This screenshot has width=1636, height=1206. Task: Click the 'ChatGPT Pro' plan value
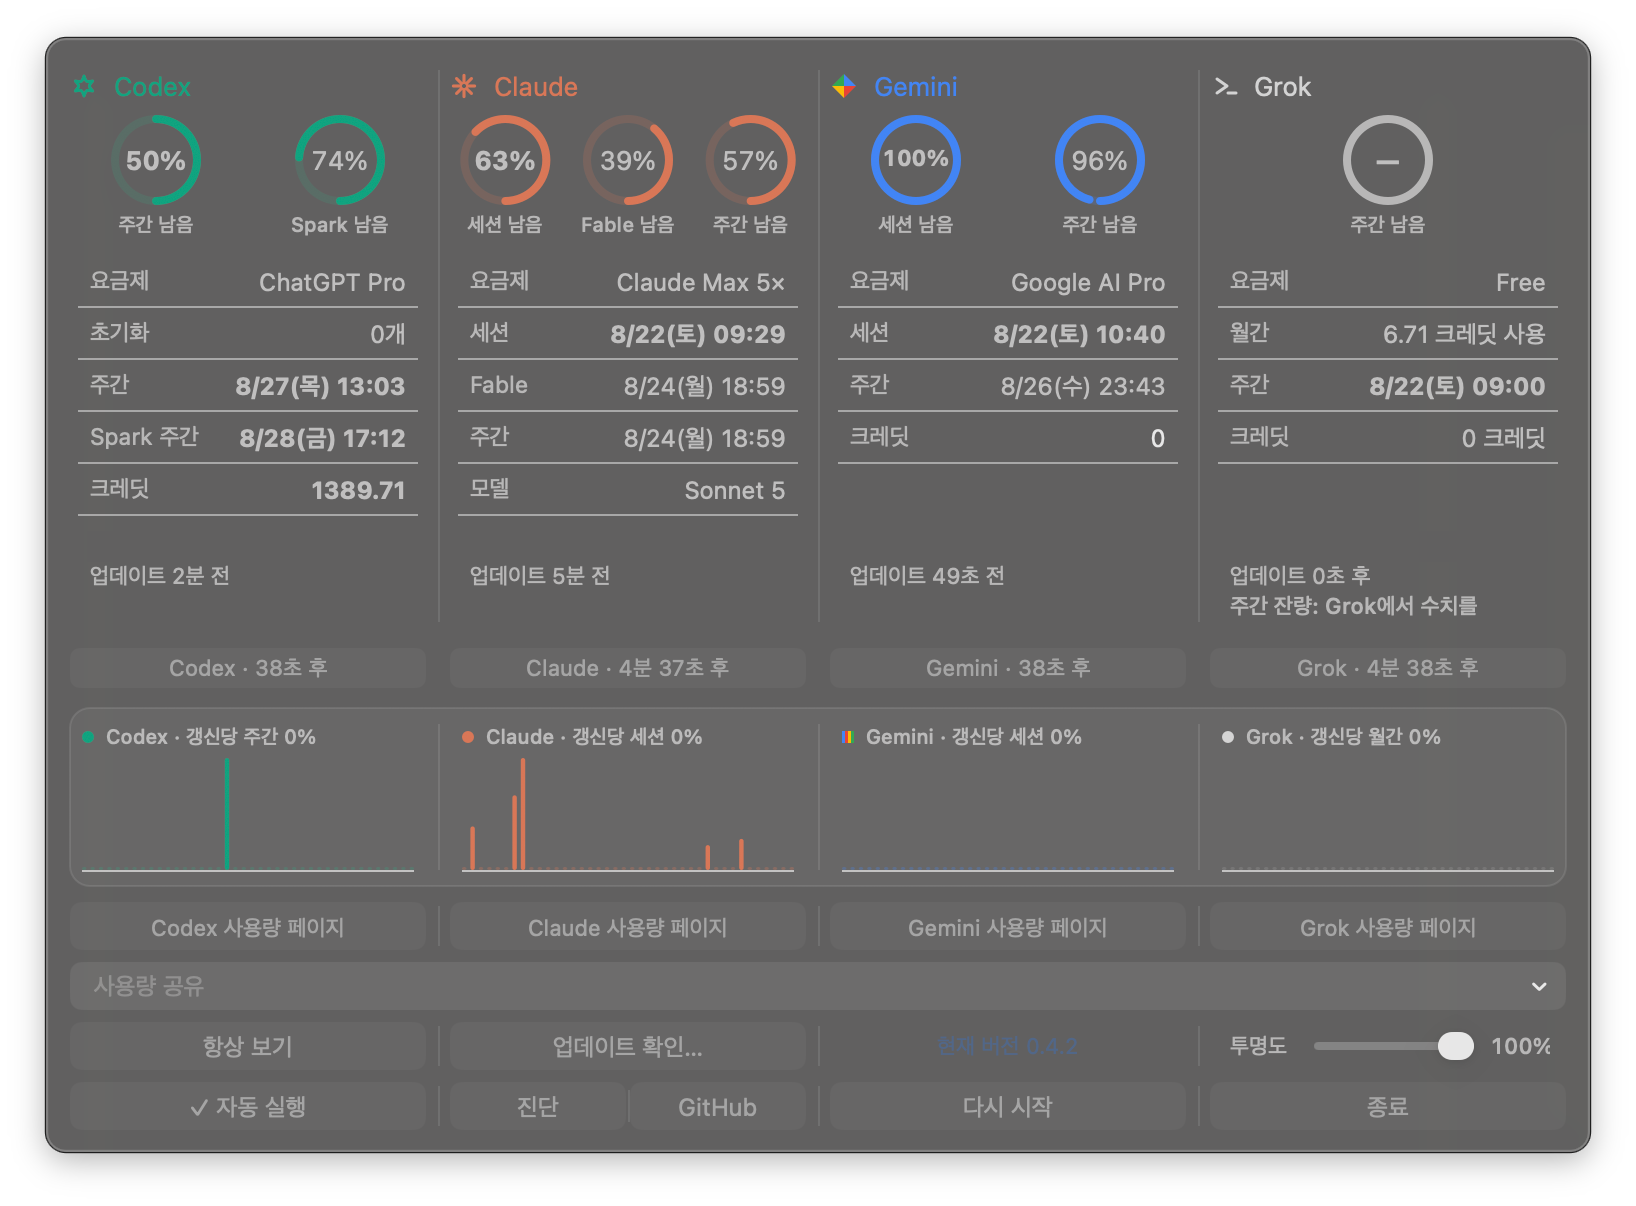[332, 283]
